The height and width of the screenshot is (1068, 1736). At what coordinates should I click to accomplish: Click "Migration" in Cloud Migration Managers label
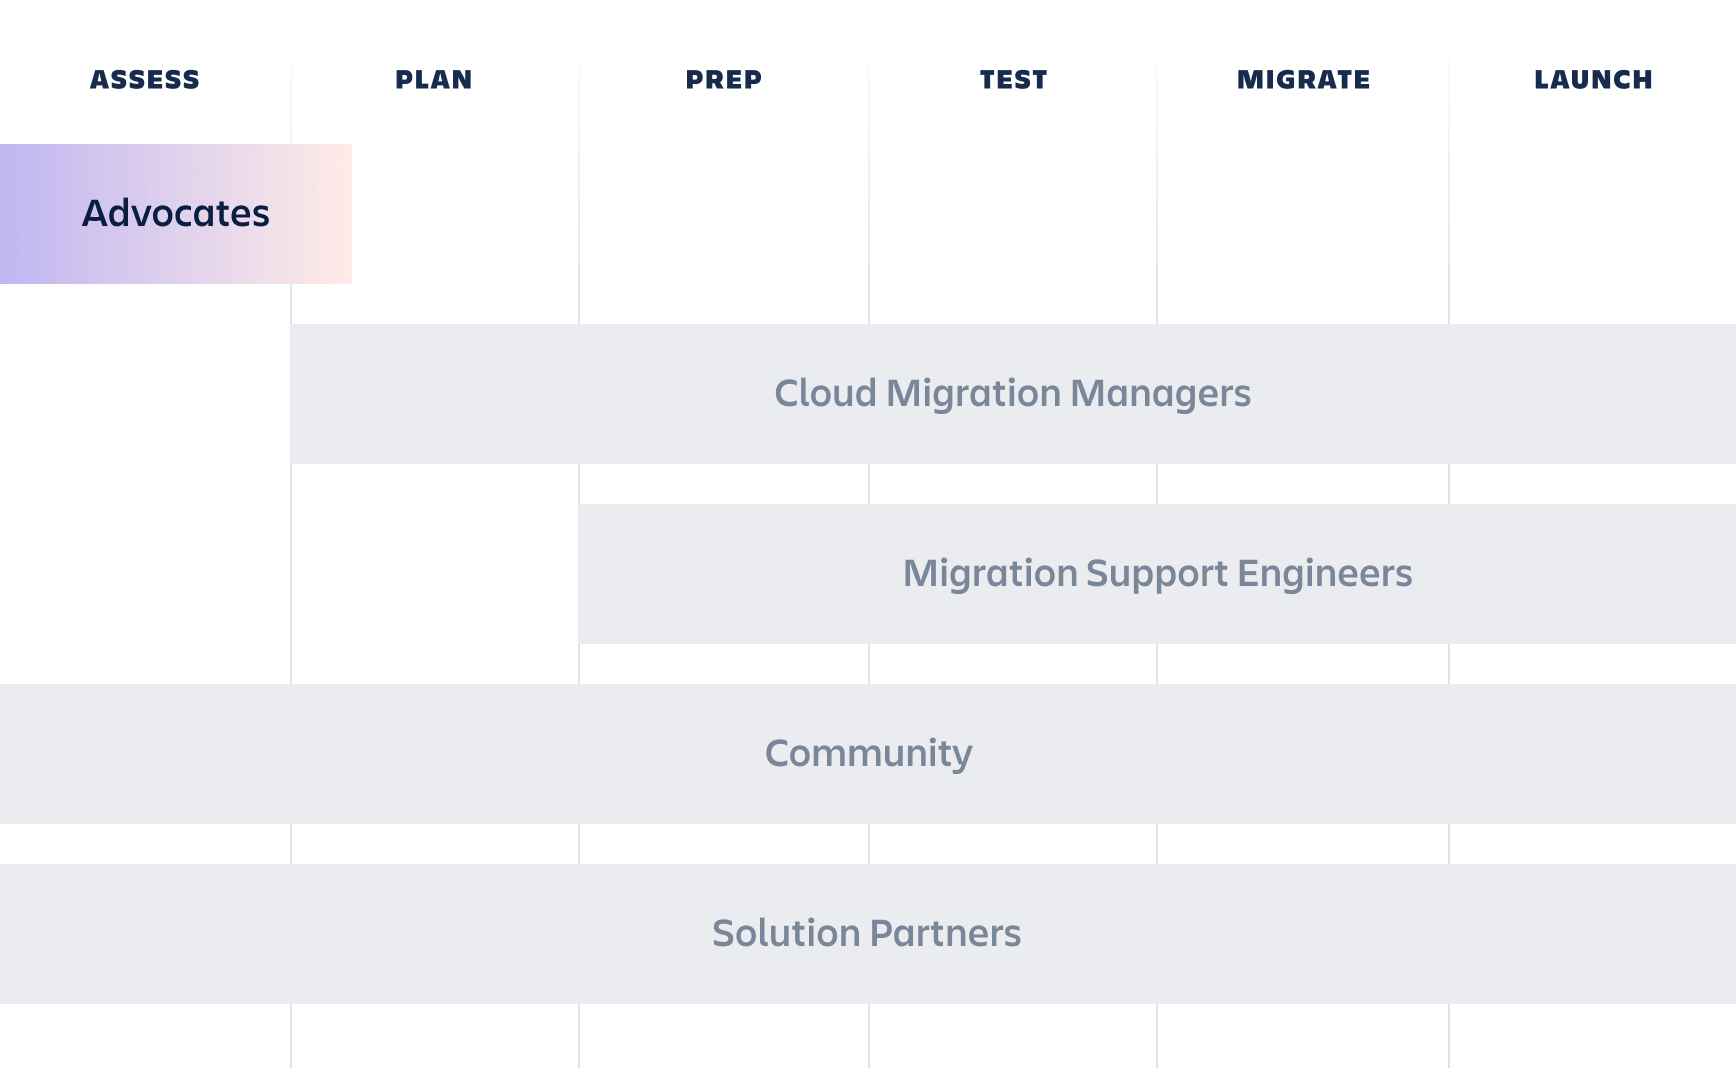click(x=973, y=394)
